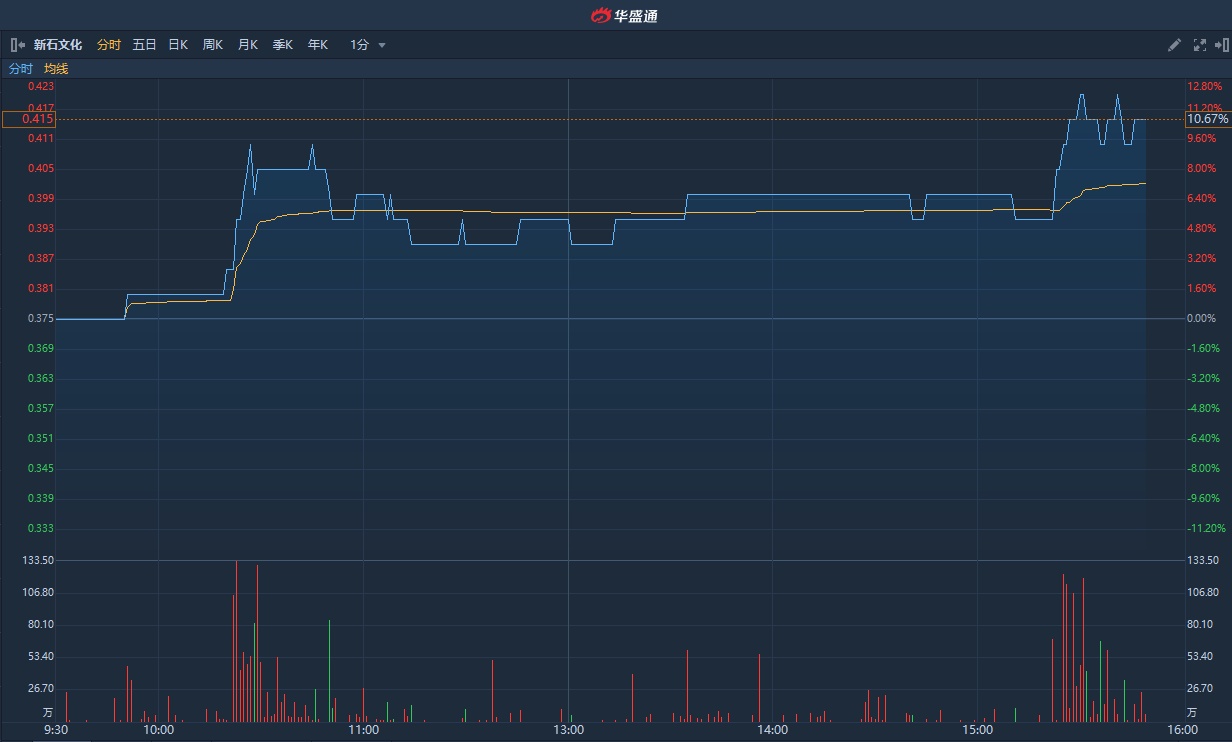Viewport: 1232px width, 742px height.
Task: Click the -11.20% percent axis label
Action: (1205, 528)
